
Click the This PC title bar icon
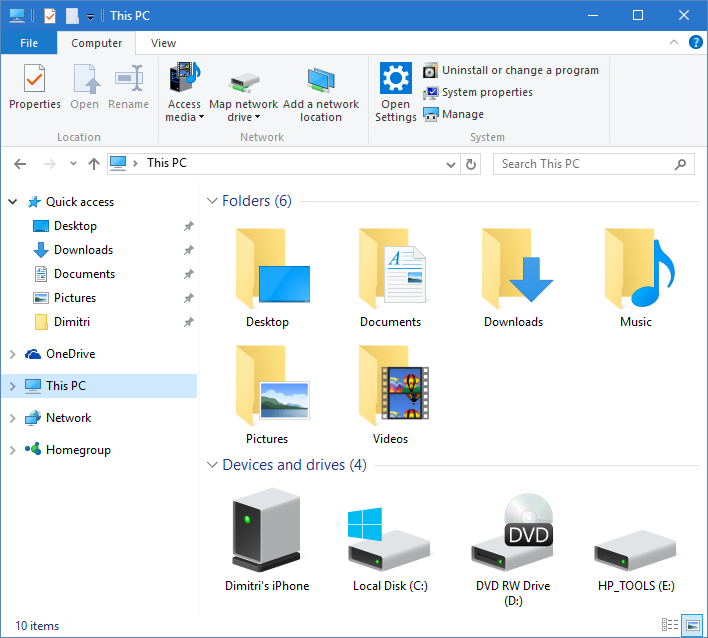(x=17, y=16)
